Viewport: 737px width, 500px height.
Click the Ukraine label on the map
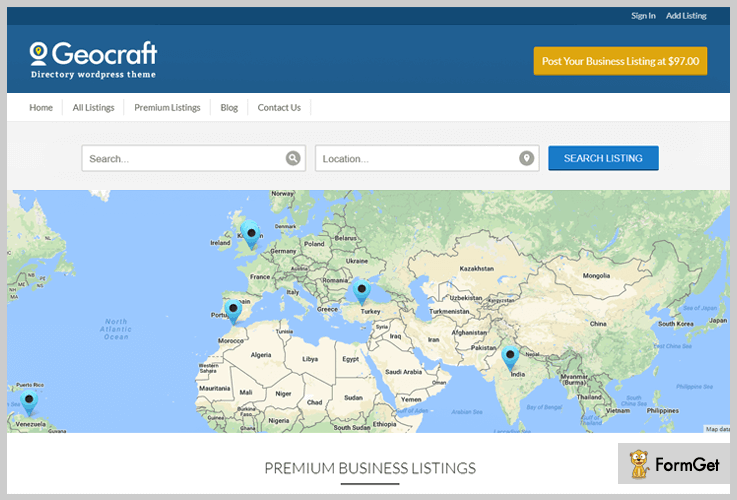tap(357, 261)
